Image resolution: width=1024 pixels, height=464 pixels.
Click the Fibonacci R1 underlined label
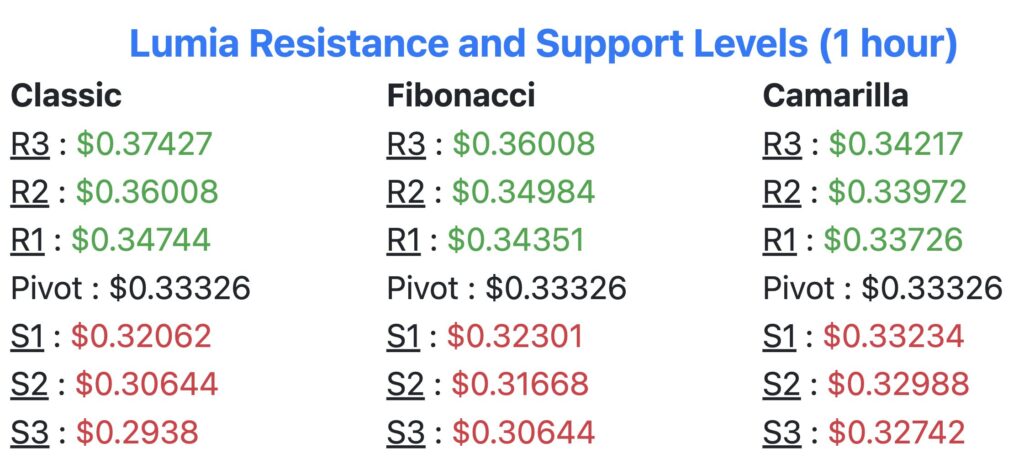404,240
